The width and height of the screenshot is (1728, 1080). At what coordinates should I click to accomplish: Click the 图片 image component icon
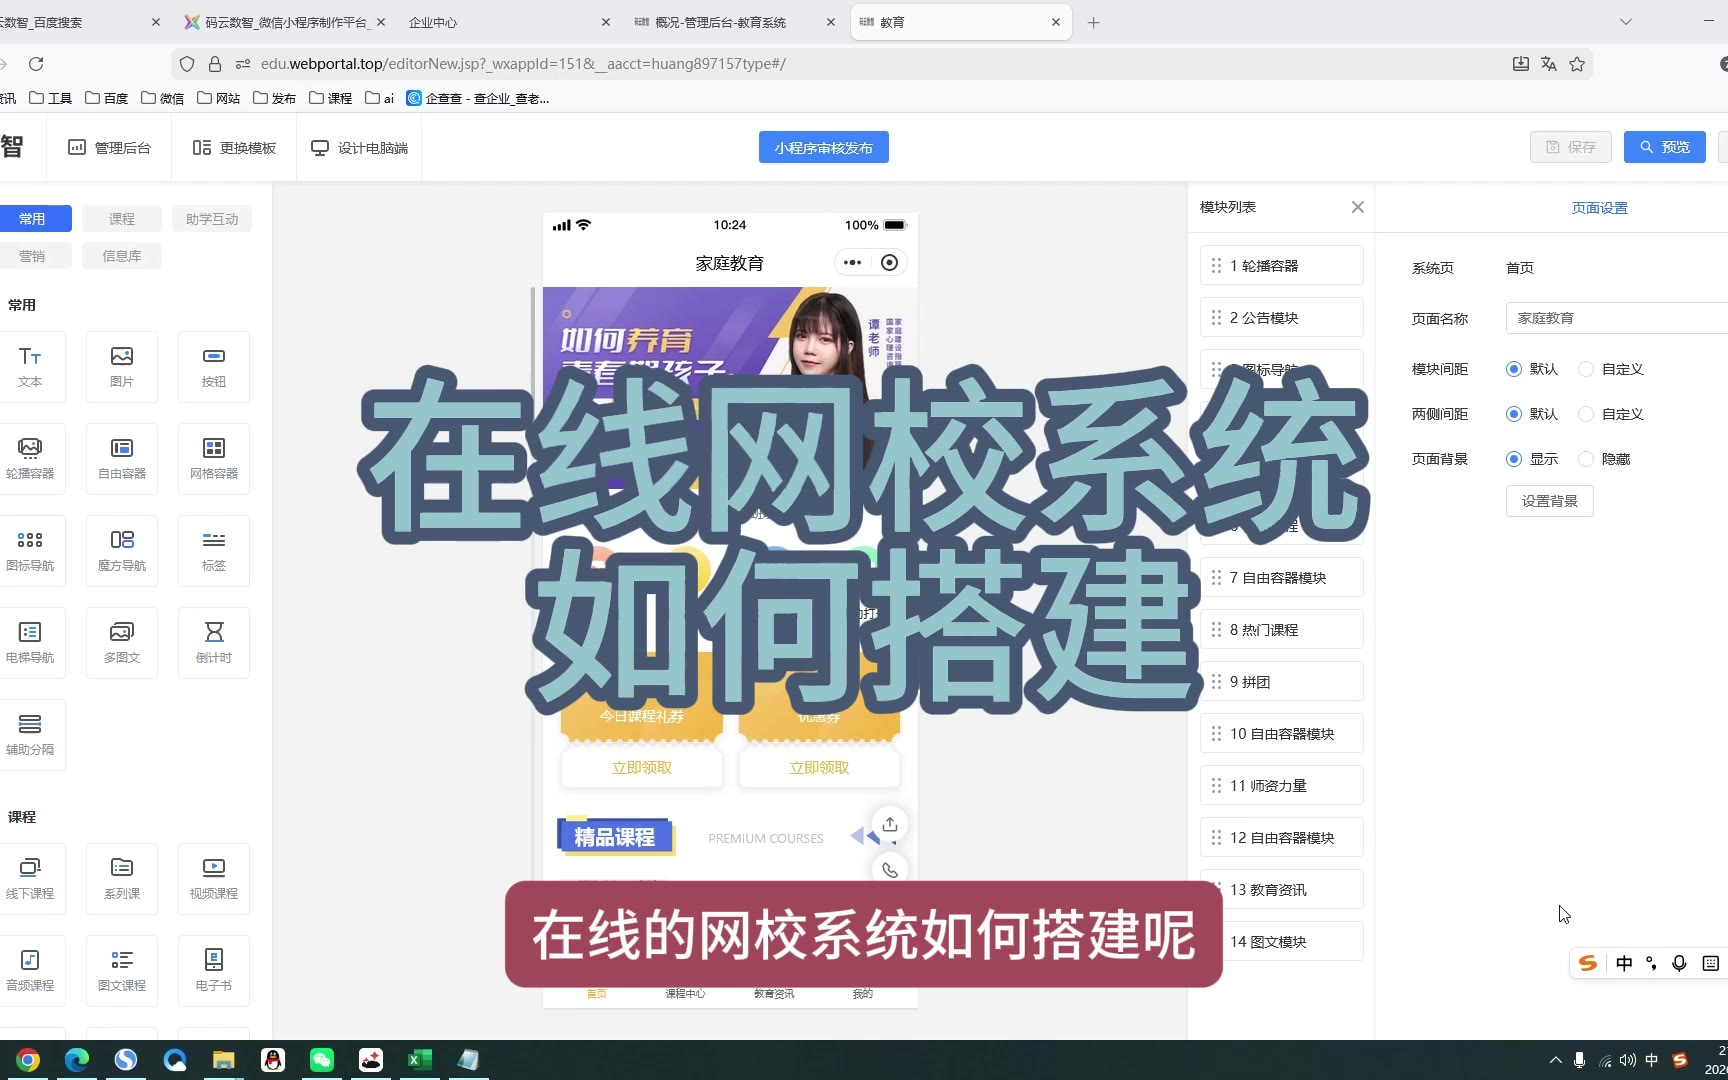122,366
